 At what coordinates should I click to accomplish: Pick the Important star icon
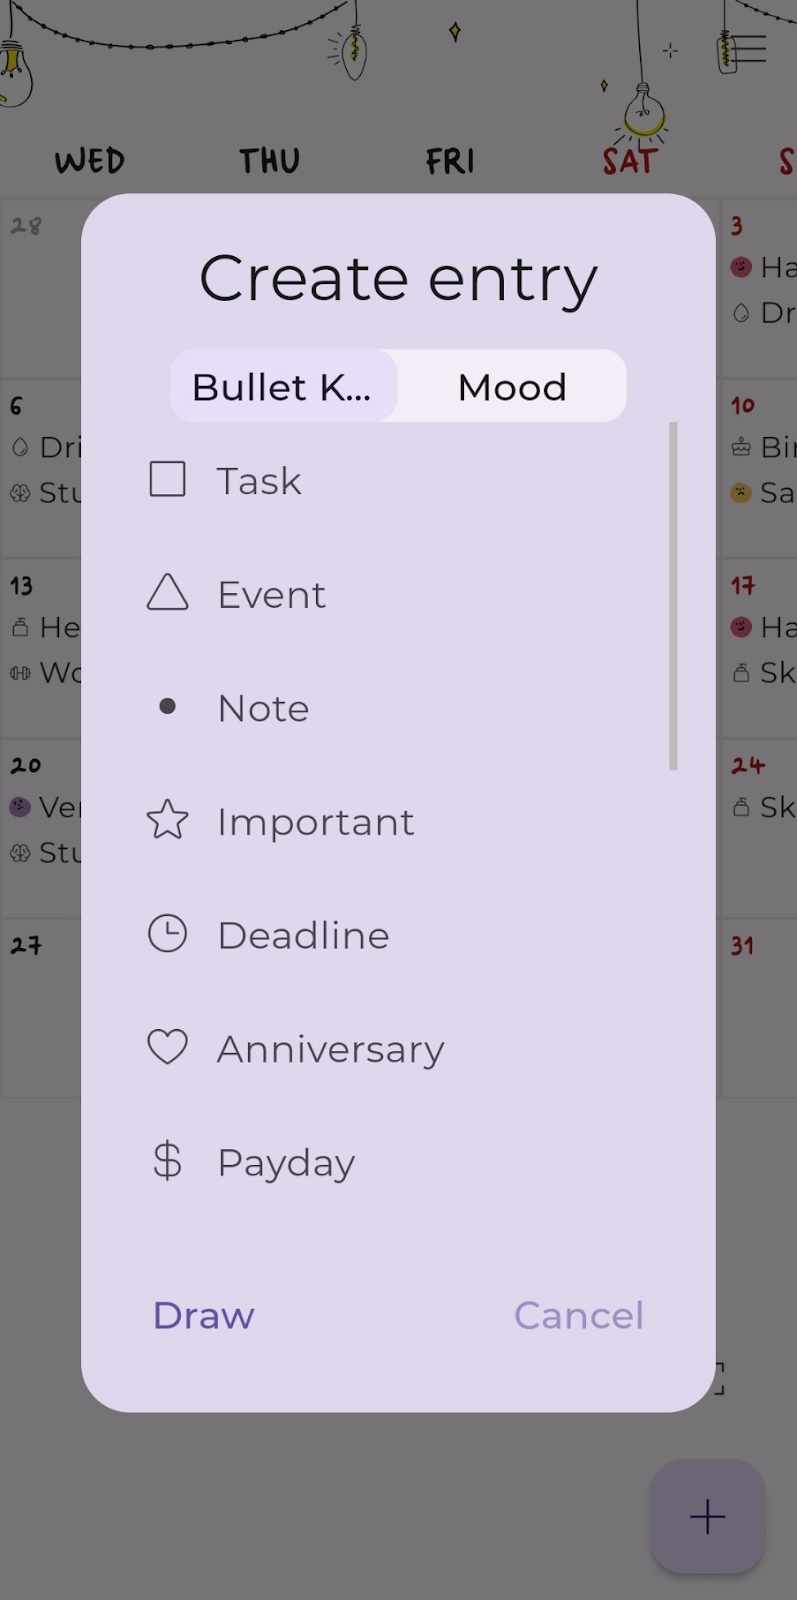[167, 821]
